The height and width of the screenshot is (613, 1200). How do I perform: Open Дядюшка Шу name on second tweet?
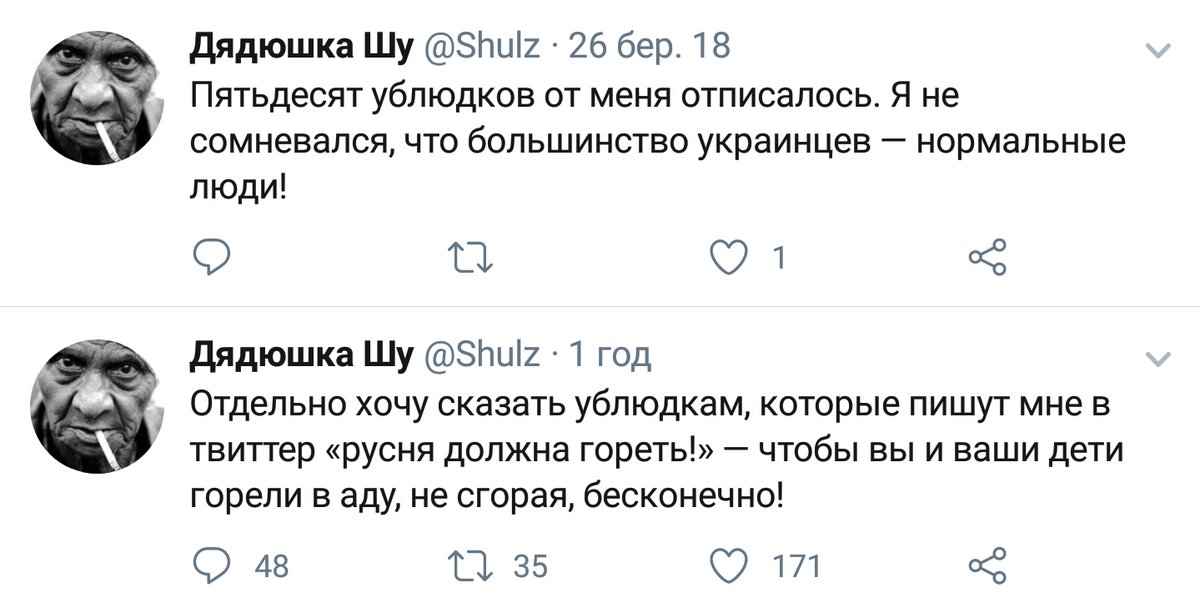tap(301, 354)
